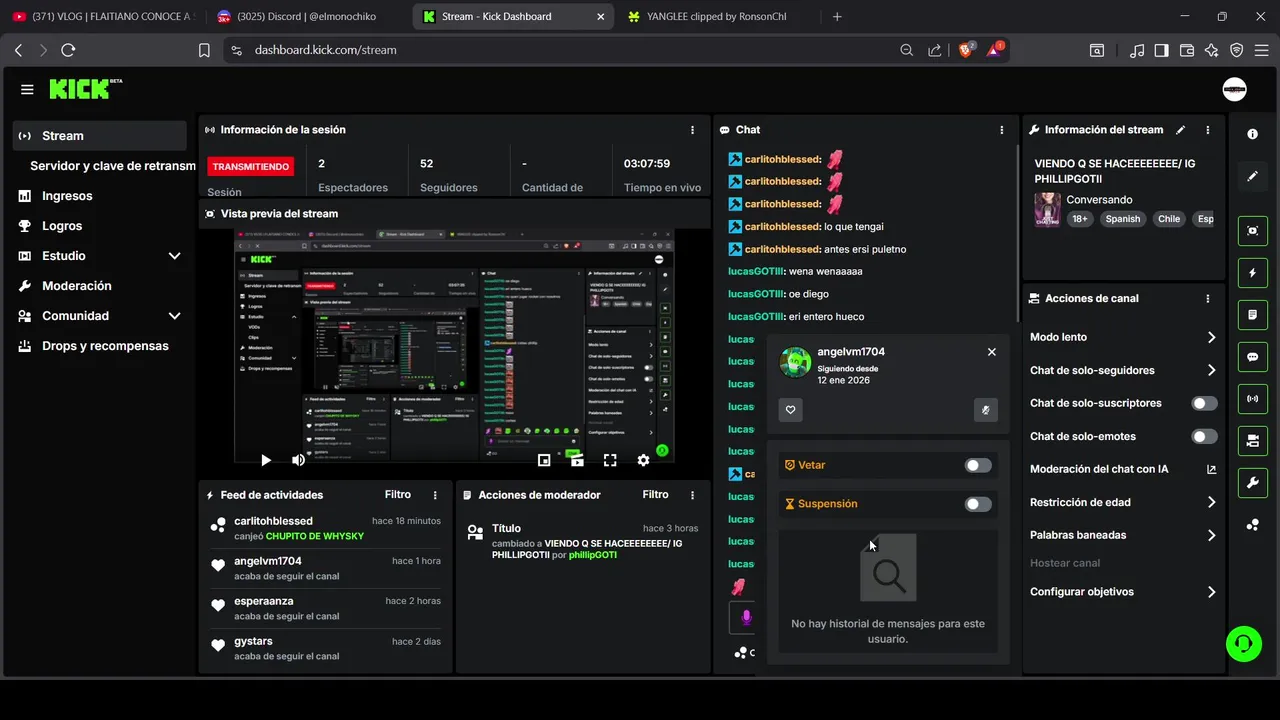Click the wrench icon in right sidebar

coord(1253,483)
